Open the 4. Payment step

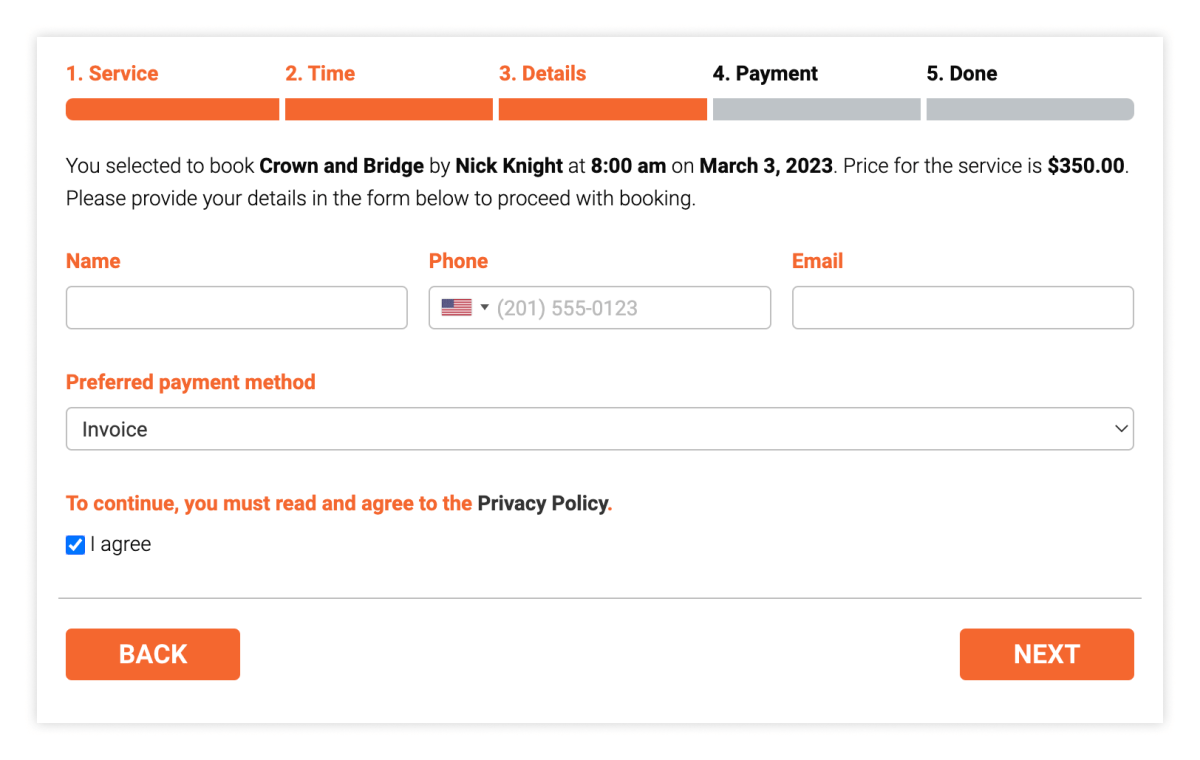(765, 73)
